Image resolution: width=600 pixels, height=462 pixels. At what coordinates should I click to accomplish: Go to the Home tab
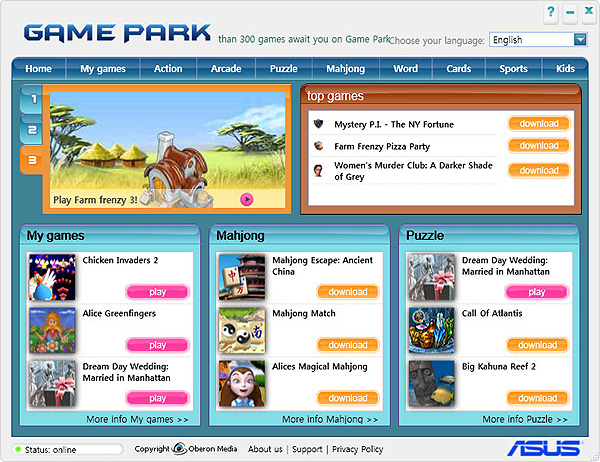click(38, 69)
